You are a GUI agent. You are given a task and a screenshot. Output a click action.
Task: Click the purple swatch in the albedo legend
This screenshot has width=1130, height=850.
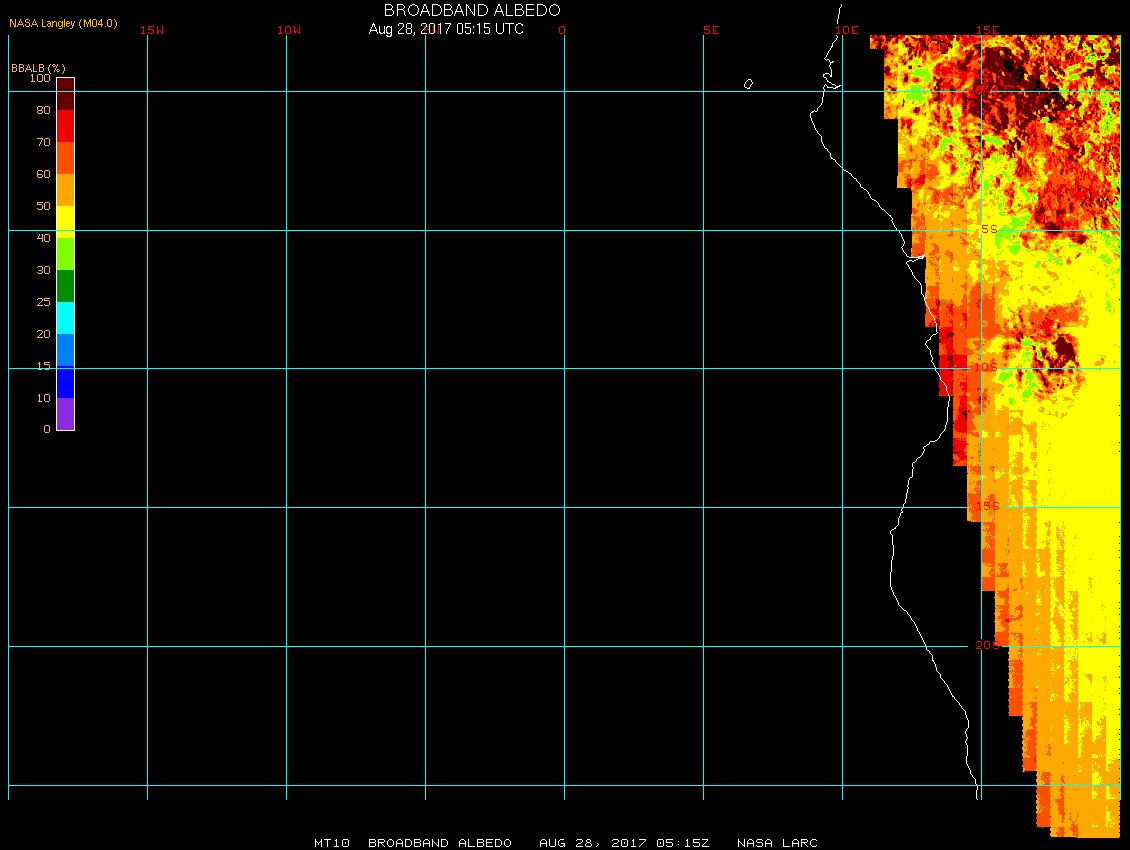(65, 414)
